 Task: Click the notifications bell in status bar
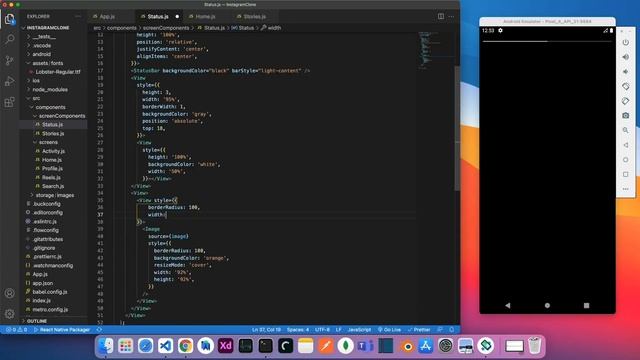click(x=451, y=330)
